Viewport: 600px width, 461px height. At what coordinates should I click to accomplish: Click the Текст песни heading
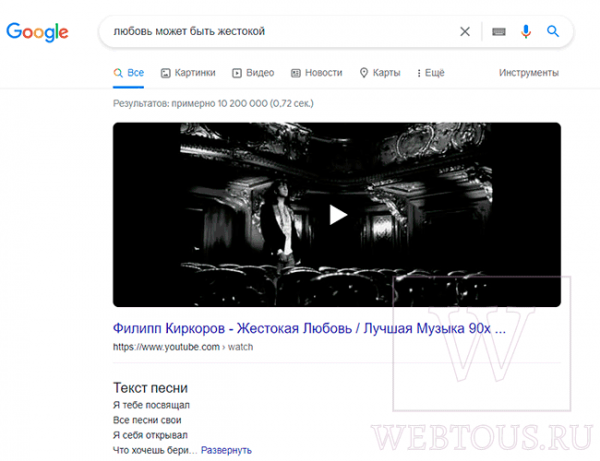150,388
